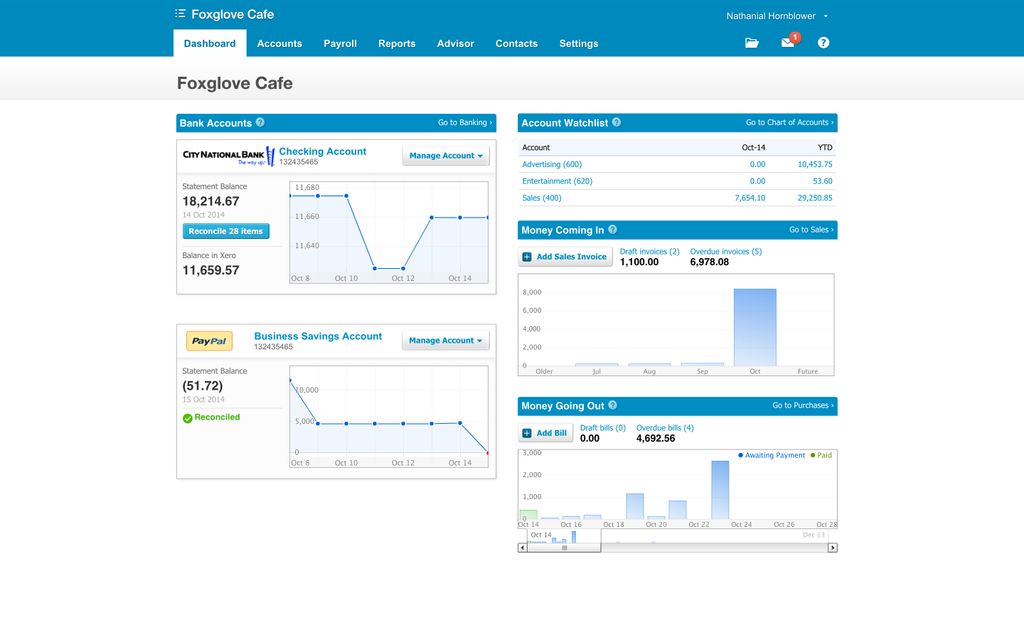Expand Manage Account for Checking Account
Viewport: 1024px width, 640px height.
coord(445,155)
